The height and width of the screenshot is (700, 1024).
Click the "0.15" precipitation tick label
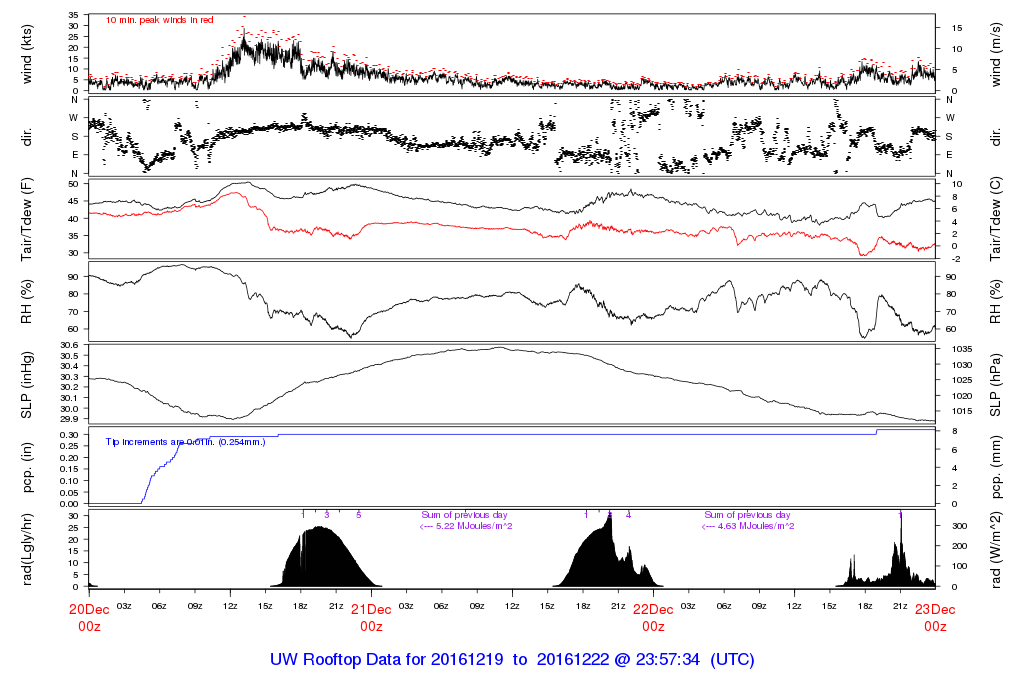tap(69, 469)
